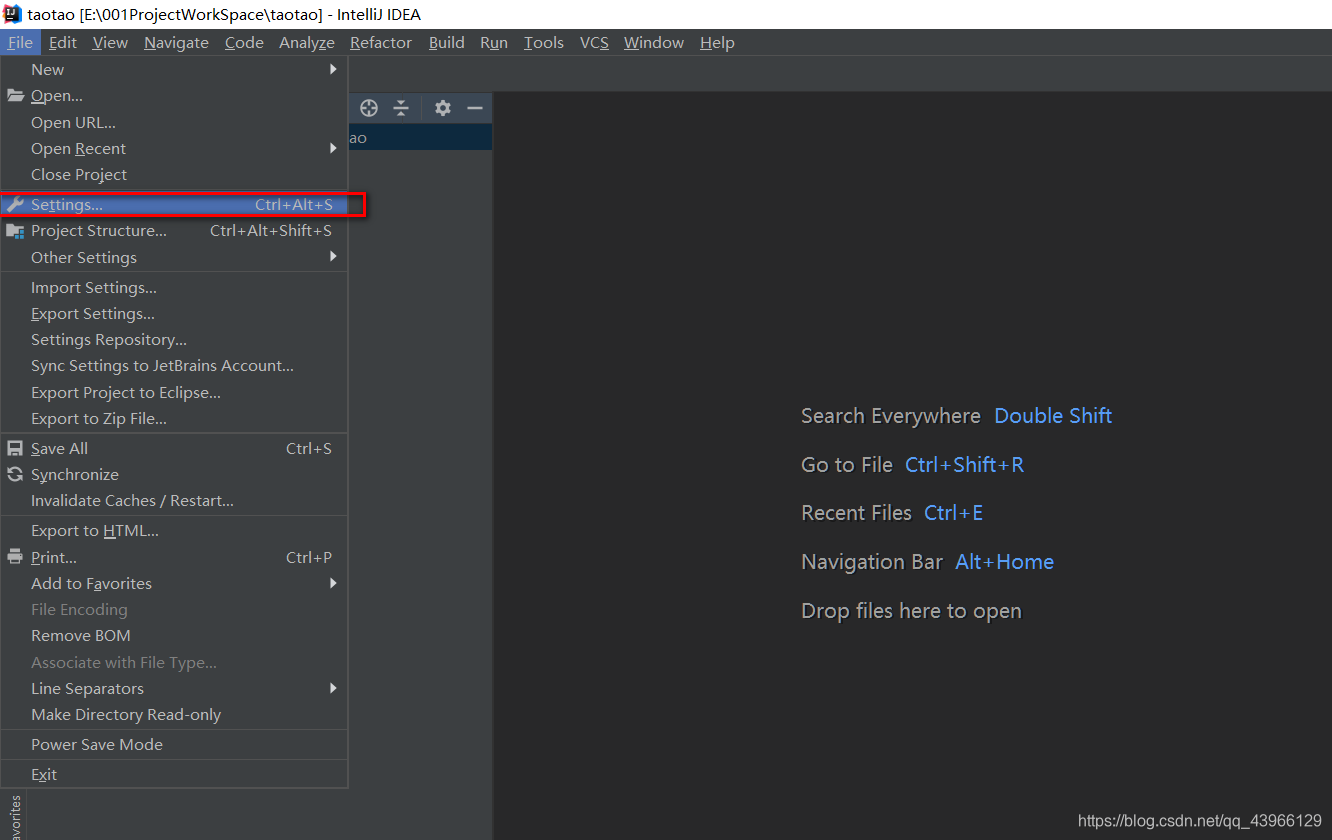
Task: Click 'Search Everywhere' text in editor area
Action: point(891,416)
